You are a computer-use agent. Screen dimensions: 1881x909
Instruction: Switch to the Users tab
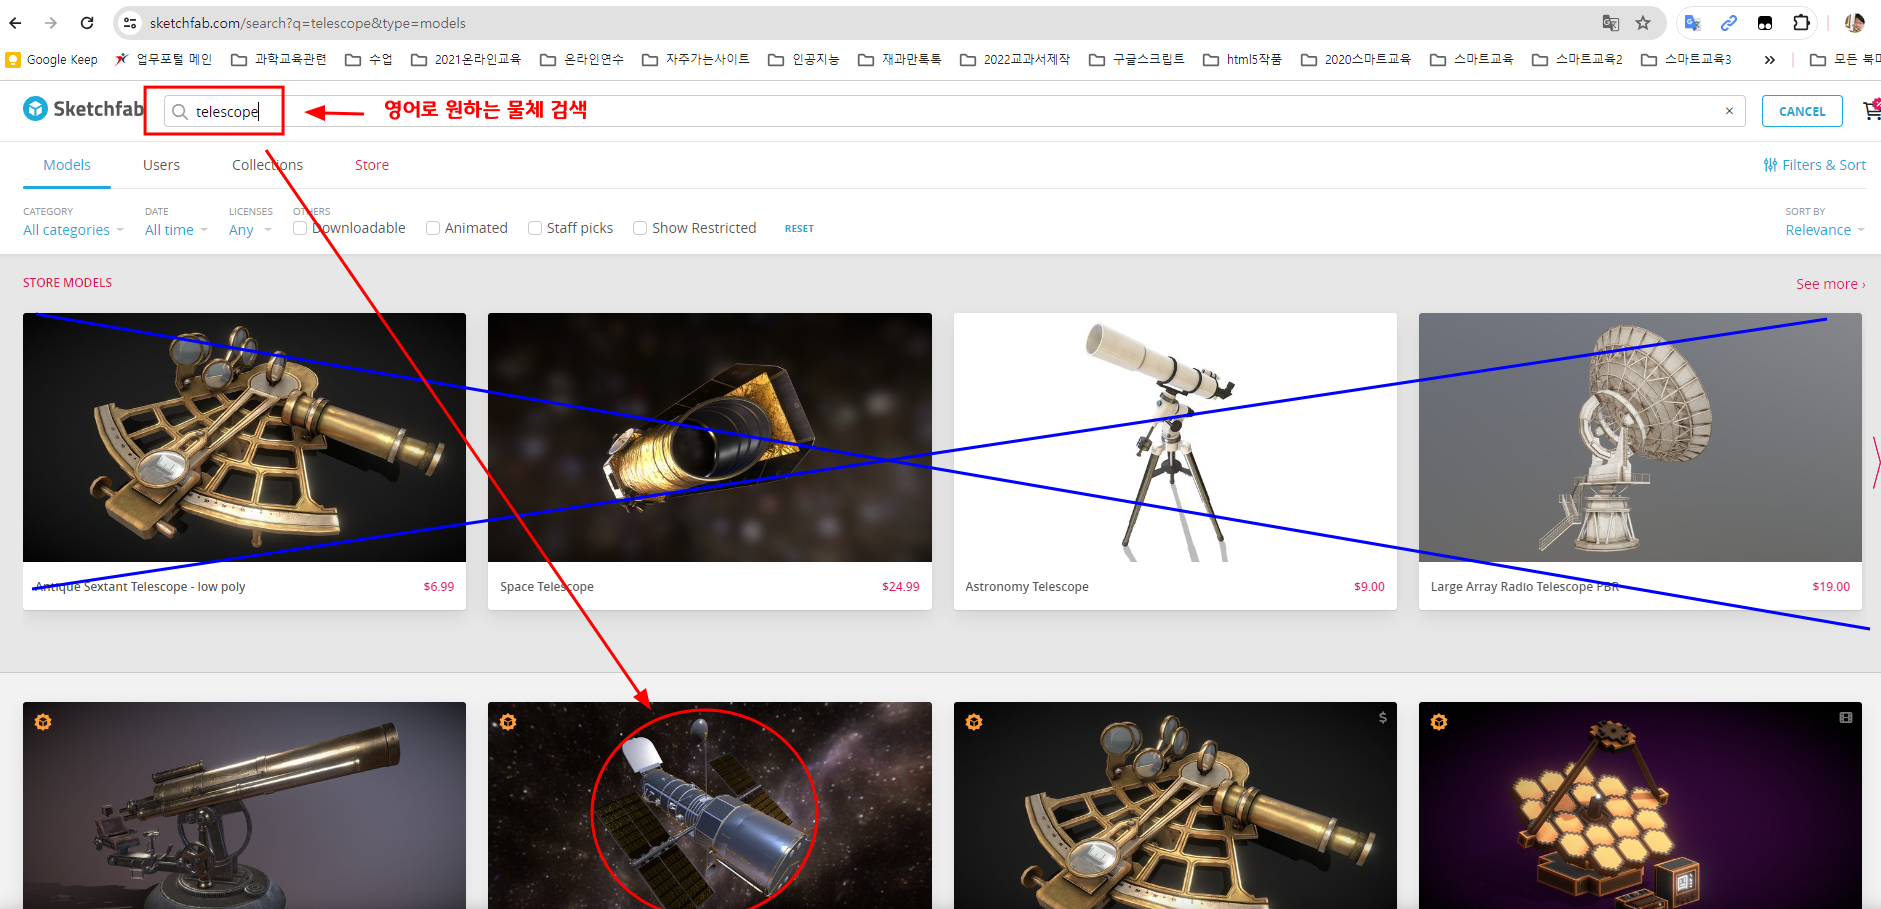(x=161, y=165)
